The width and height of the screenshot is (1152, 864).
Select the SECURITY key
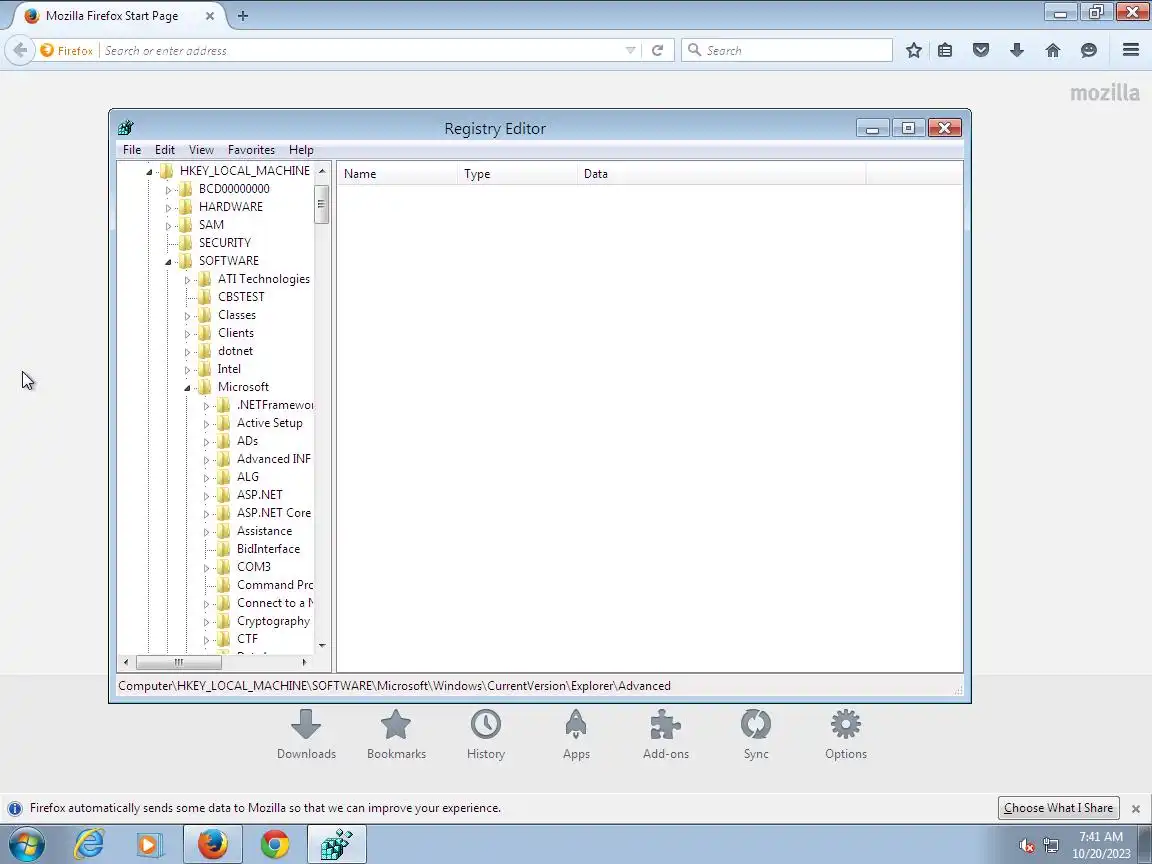(225, 242)
